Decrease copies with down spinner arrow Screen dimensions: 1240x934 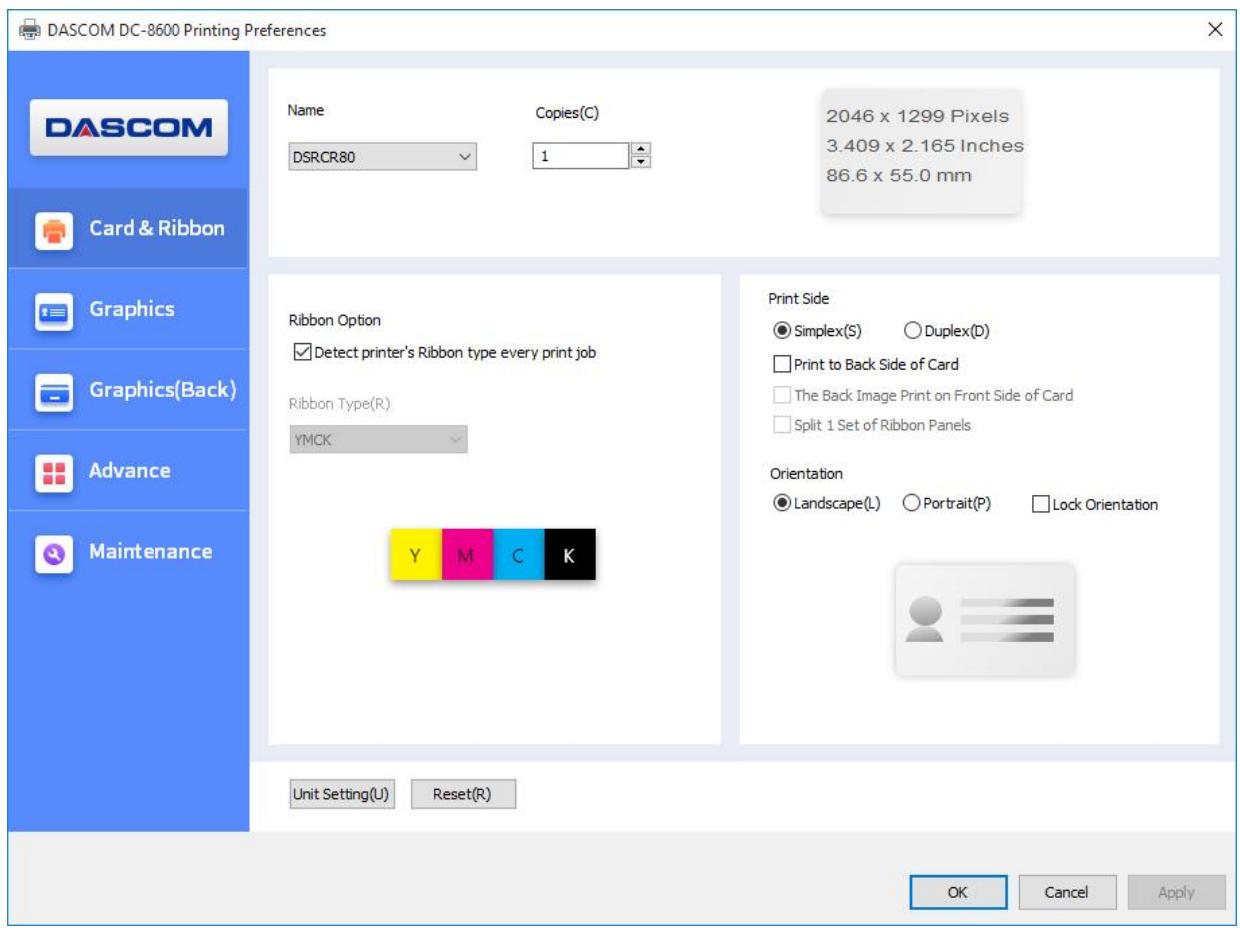[x=643, y=162]
